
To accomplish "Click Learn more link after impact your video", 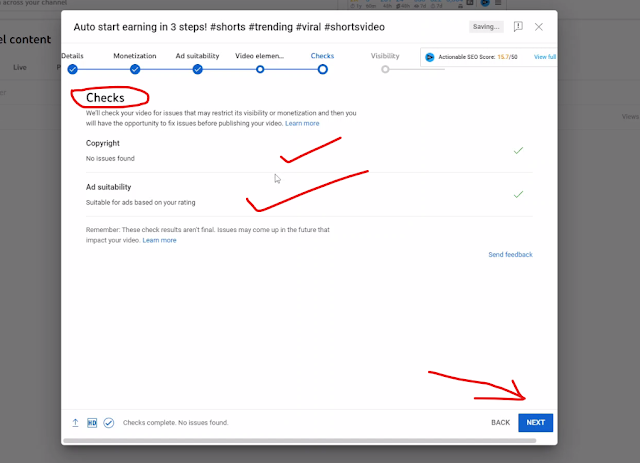I will (159, 240).
